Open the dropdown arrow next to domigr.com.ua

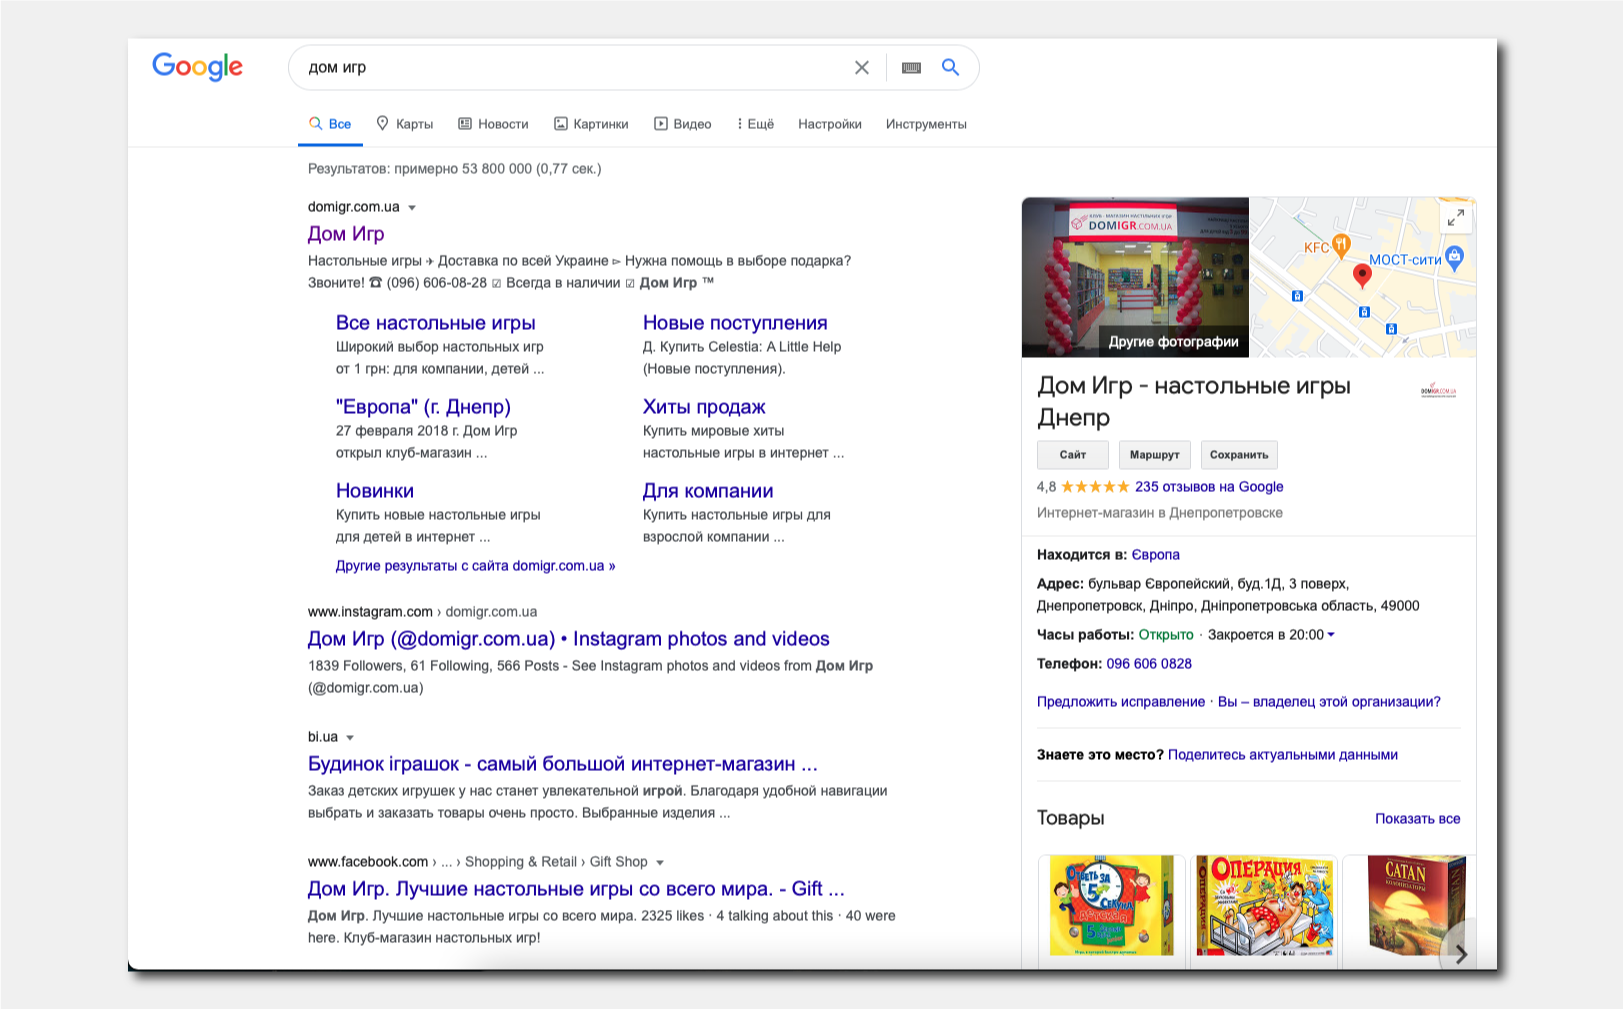[x=412, y=208]
